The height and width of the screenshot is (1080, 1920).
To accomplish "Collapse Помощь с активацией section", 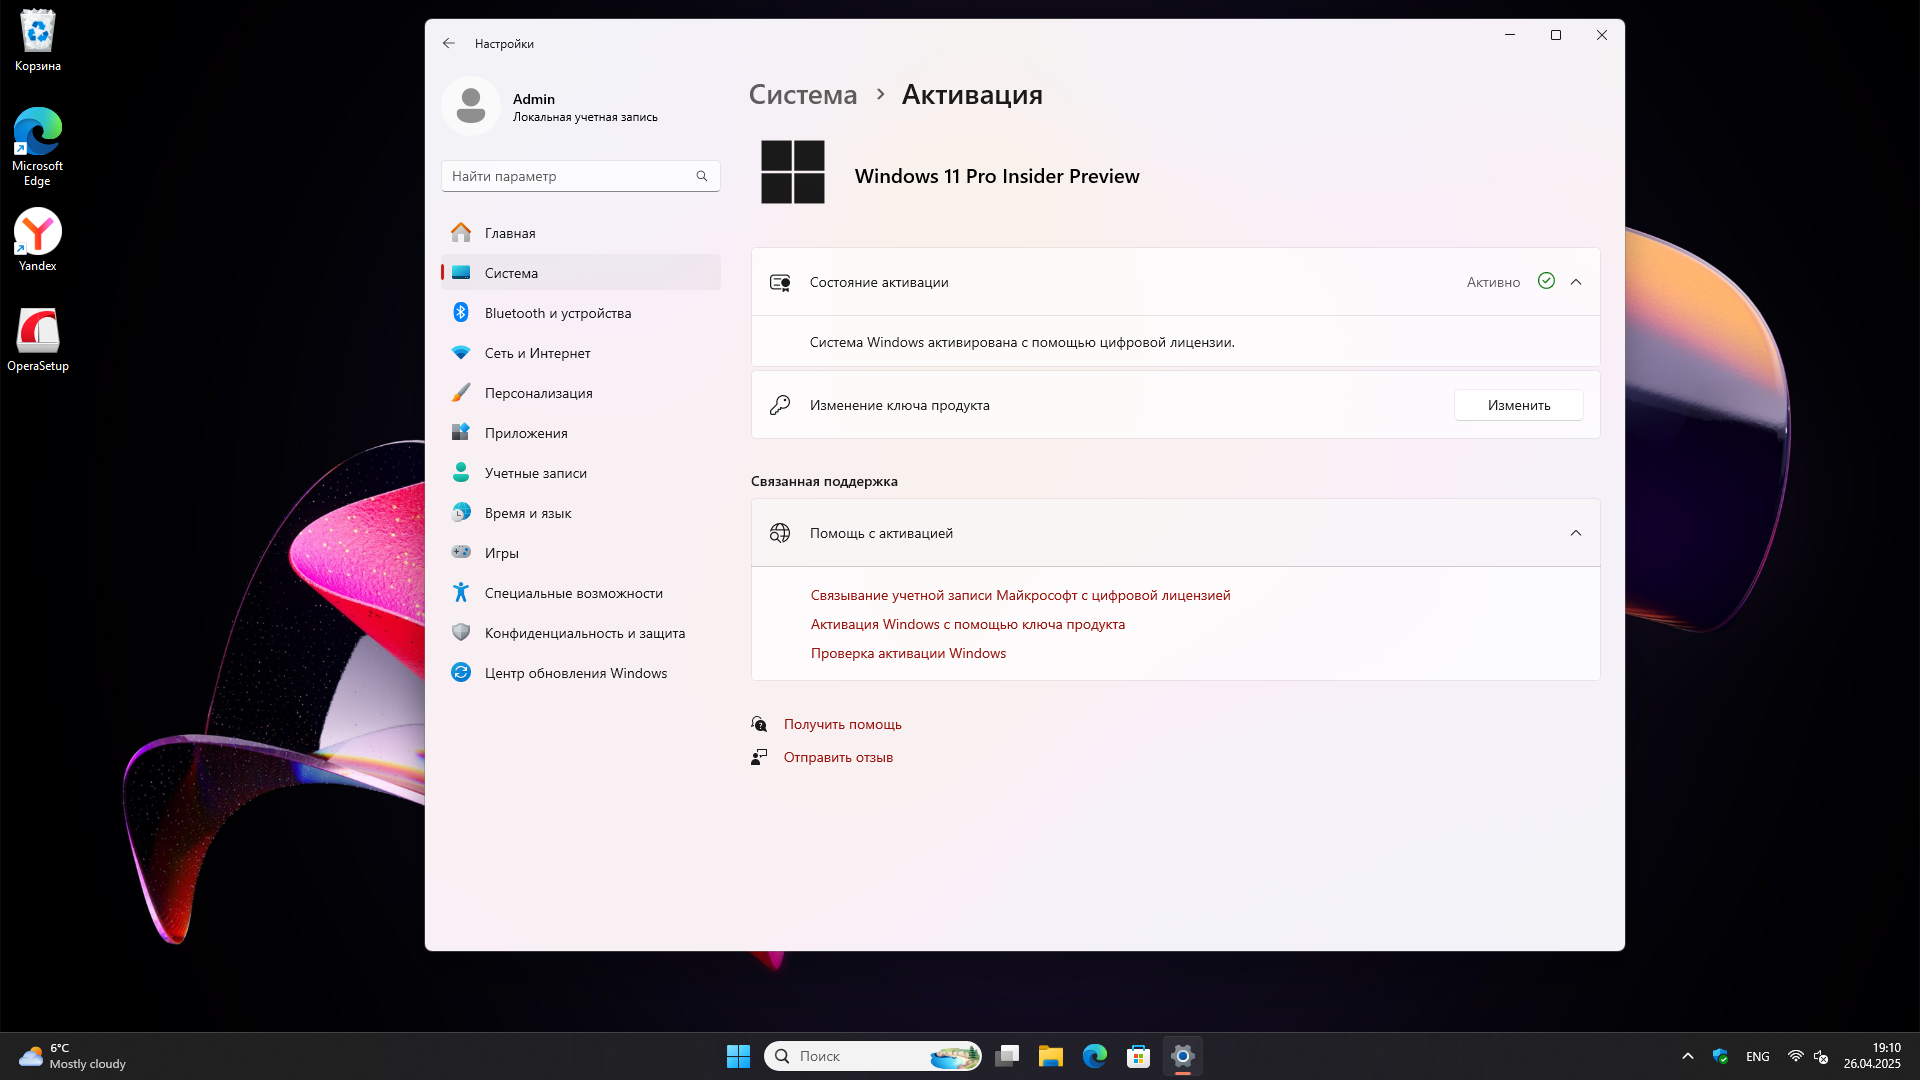I will [x=1576, y=533].
